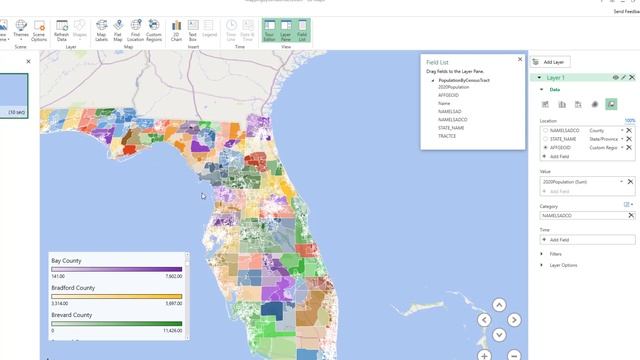Toggle the Field List view button
The height and width of the screenshot is (360, 640).
(x=302, y=30)
